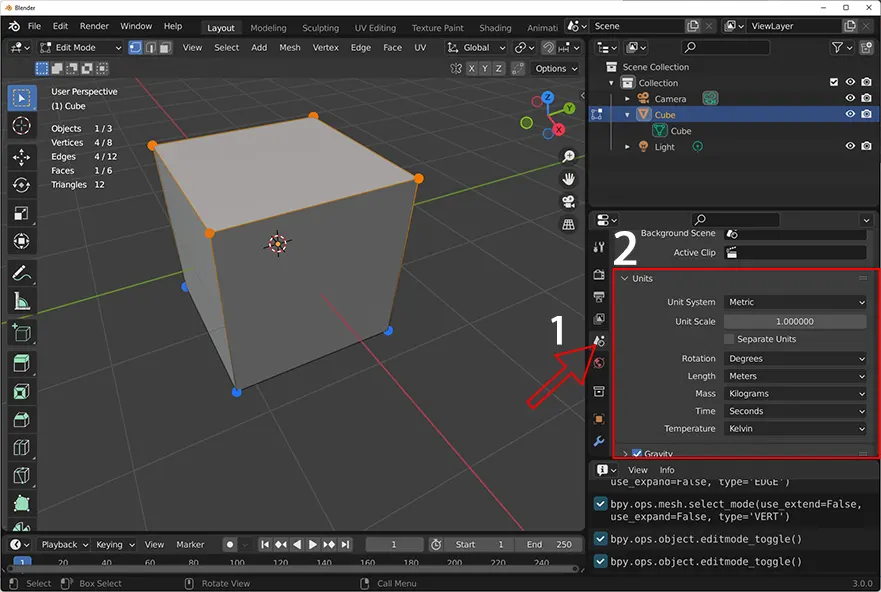Enable the Separate Units checkbox

pyautogui.click(x=729, y=339)
